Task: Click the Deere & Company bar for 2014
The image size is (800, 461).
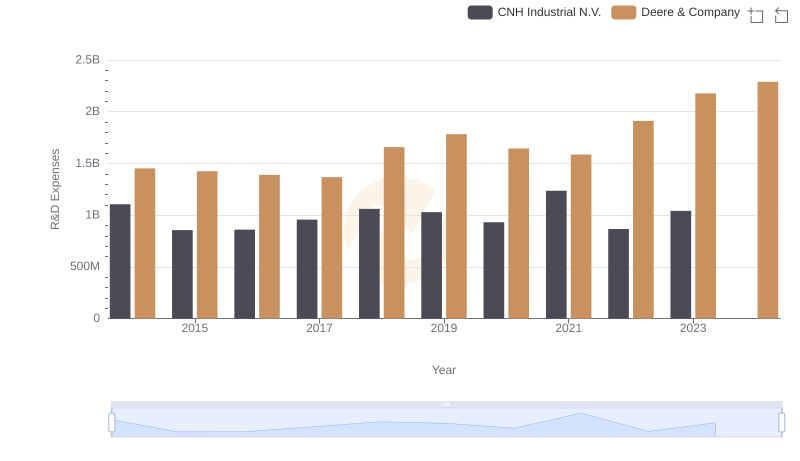Action: (145, 243)
